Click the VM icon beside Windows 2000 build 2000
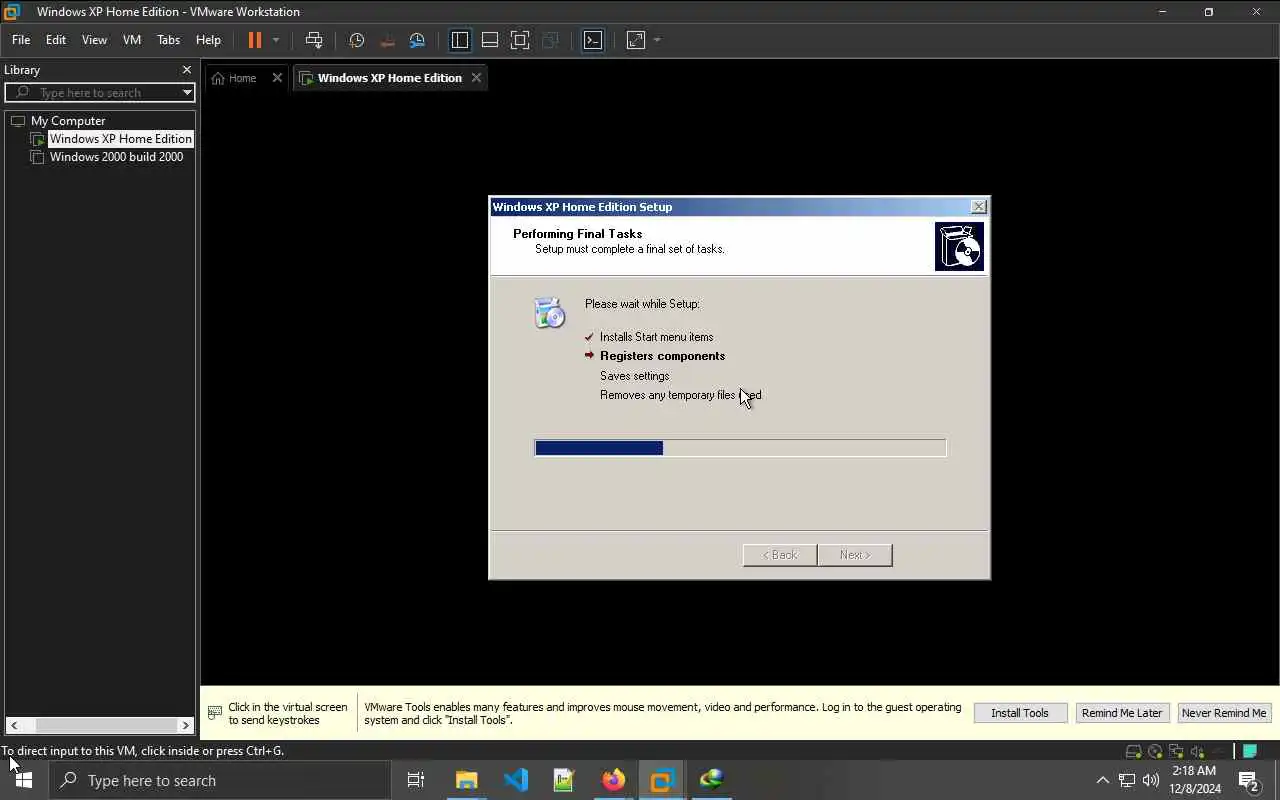 (x=37, y=157)
